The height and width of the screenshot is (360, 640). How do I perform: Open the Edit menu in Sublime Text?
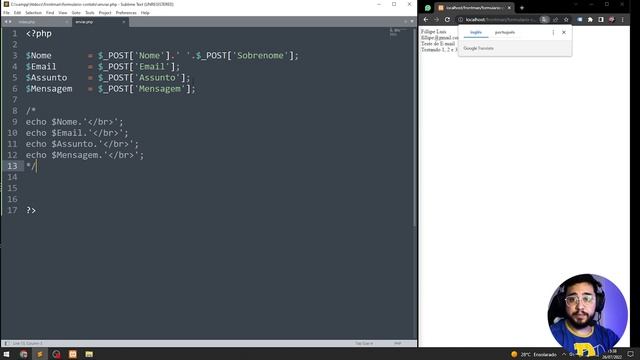[x=17, y=13]
